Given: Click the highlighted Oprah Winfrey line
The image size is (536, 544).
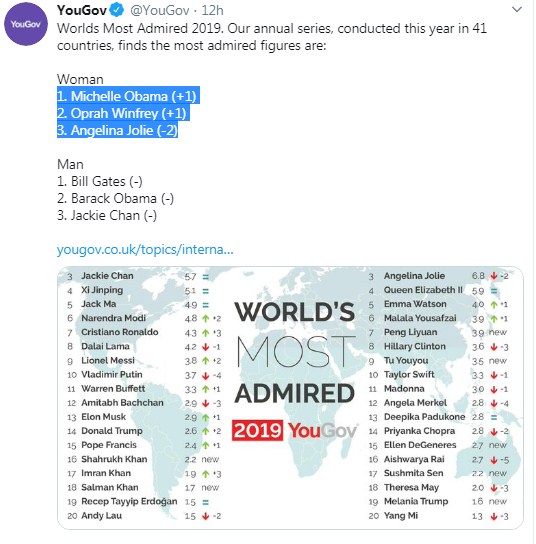Looking at the screenshot, I should (x=123, y=113).
